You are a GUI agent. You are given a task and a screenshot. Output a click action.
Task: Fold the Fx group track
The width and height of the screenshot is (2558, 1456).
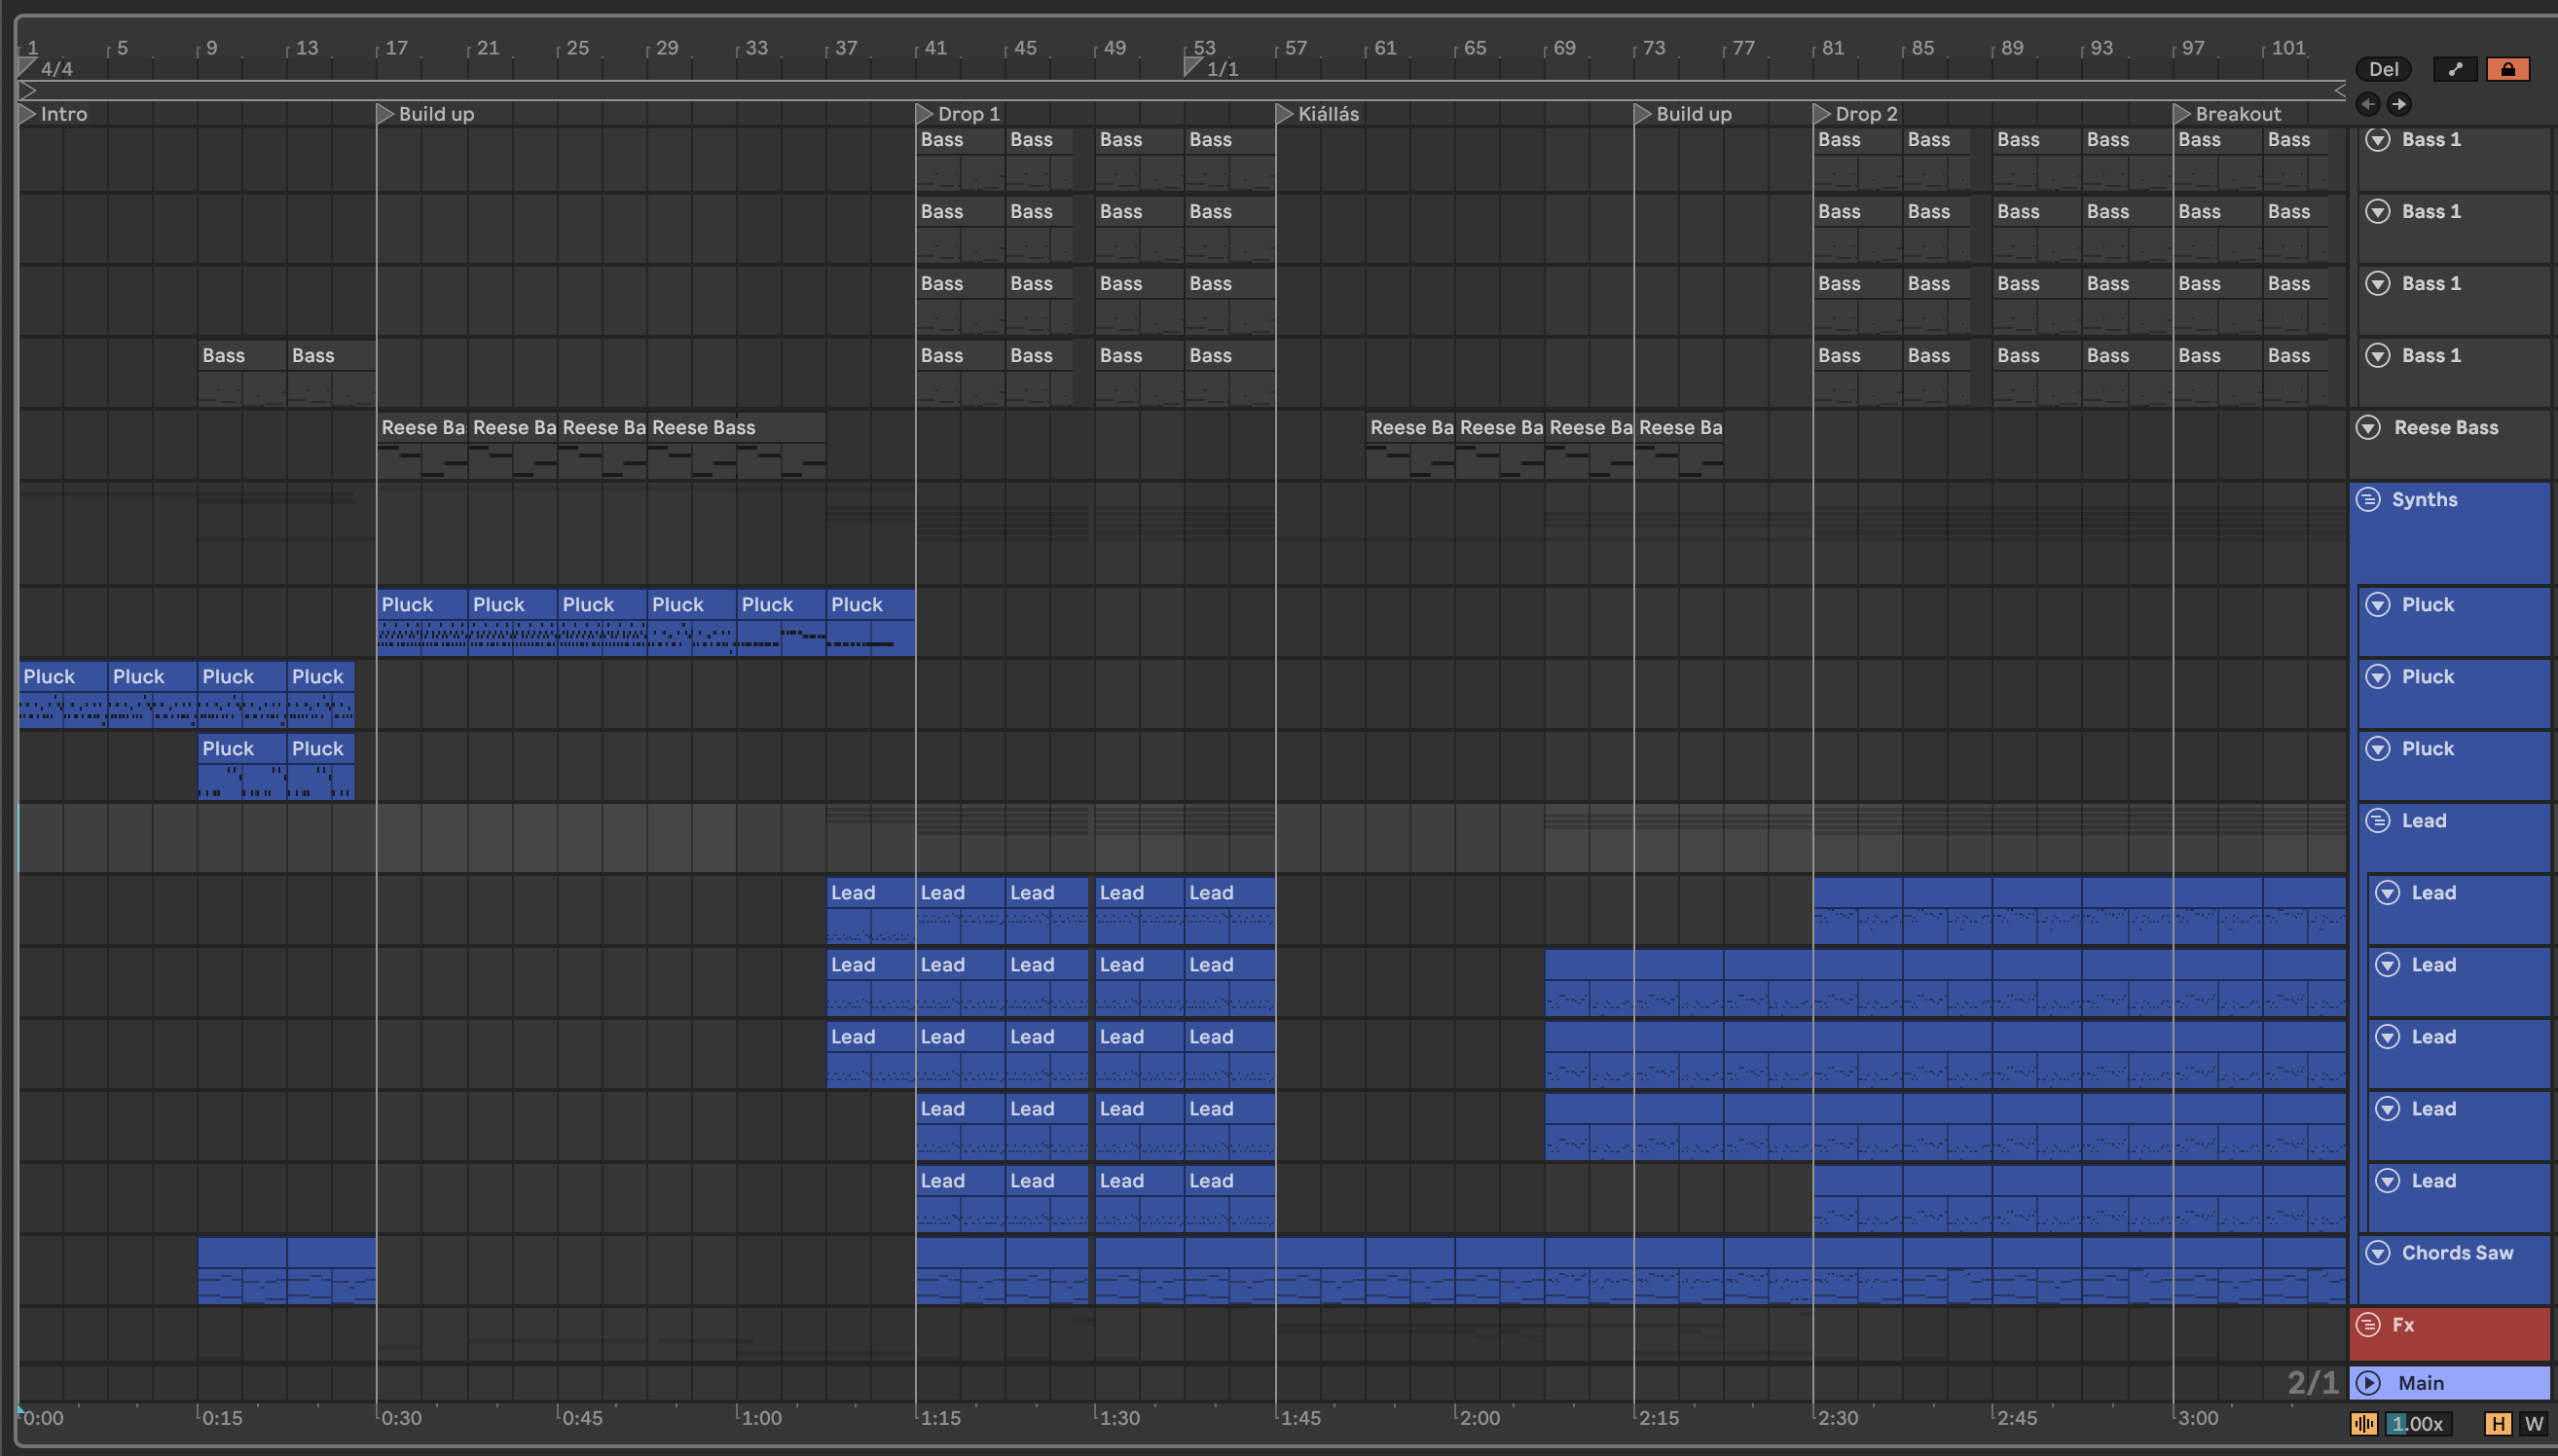coord(2368,1325)
